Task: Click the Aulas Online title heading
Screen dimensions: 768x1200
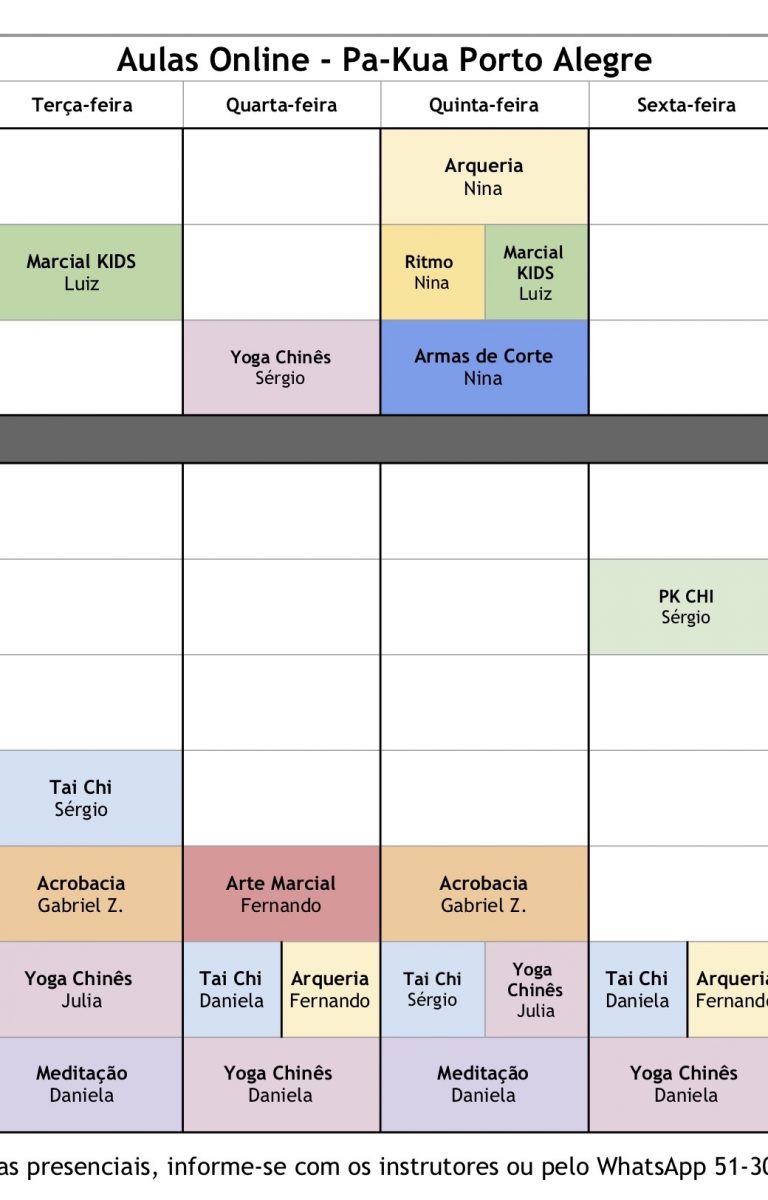Action: (x=384, y=60)
